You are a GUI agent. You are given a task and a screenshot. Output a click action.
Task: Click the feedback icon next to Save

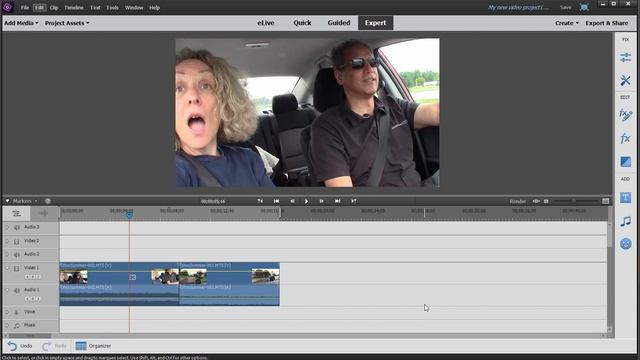pyautogui.click(x=584, y=7)
